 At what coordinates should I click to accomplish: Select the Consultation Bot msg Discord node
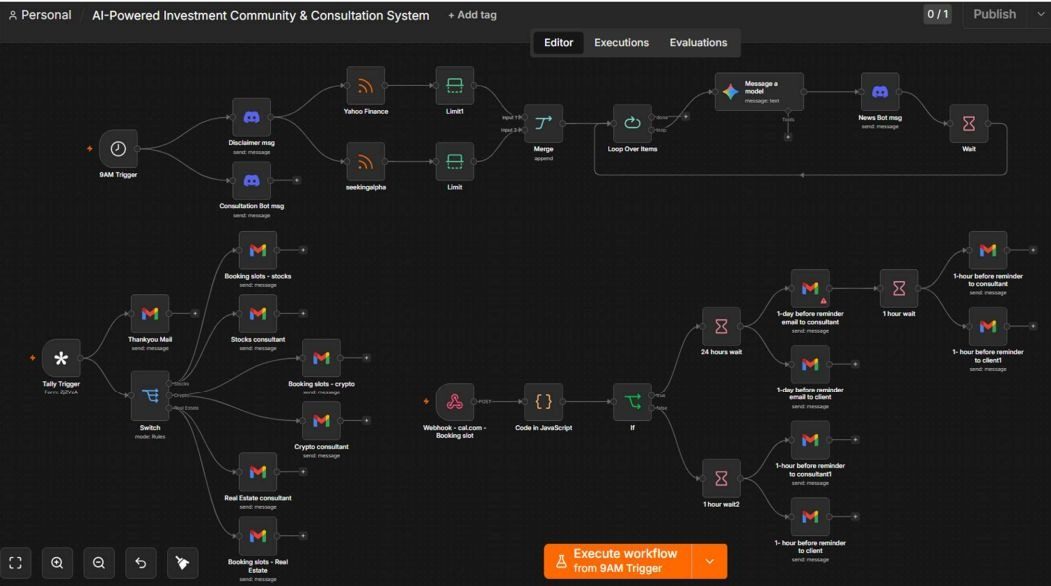[251, 180]
